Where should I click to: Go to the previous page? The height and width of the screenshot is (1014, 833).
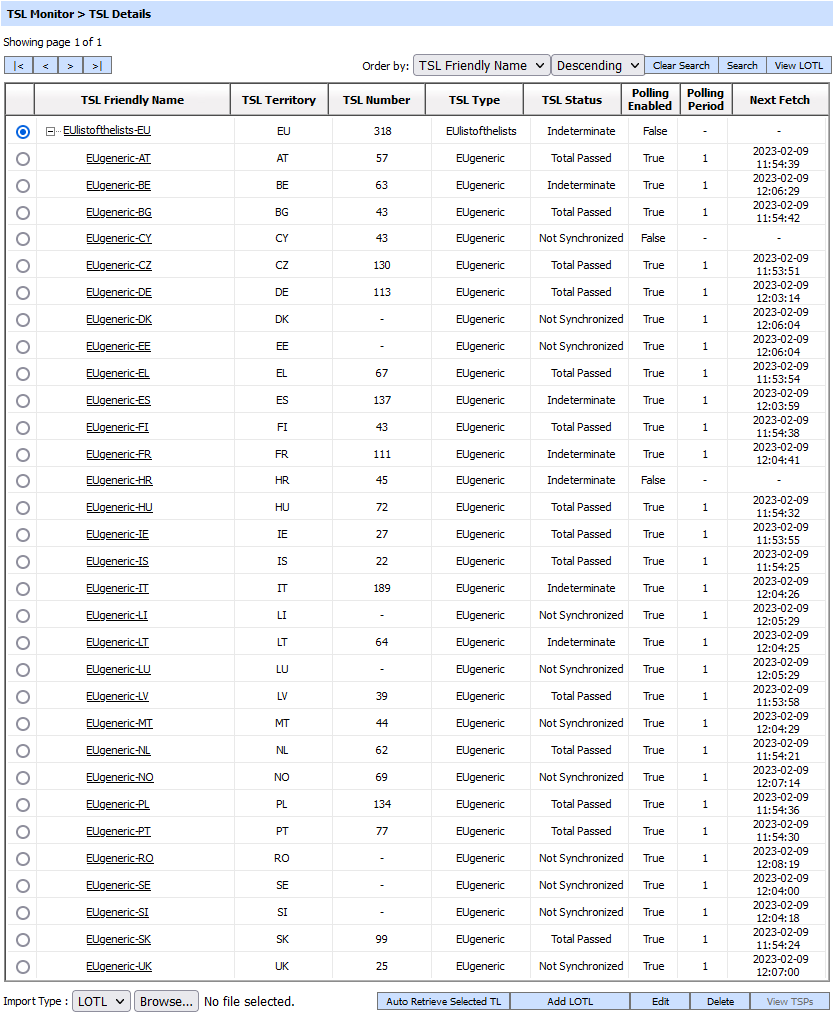(45, 66)
